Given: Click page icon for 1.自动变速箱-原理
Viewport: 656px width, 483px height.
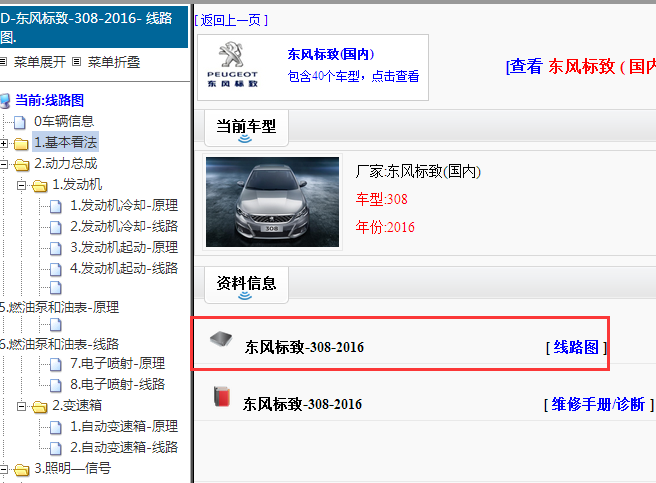Looking at the screenshot, I should (x=56, y=427).
